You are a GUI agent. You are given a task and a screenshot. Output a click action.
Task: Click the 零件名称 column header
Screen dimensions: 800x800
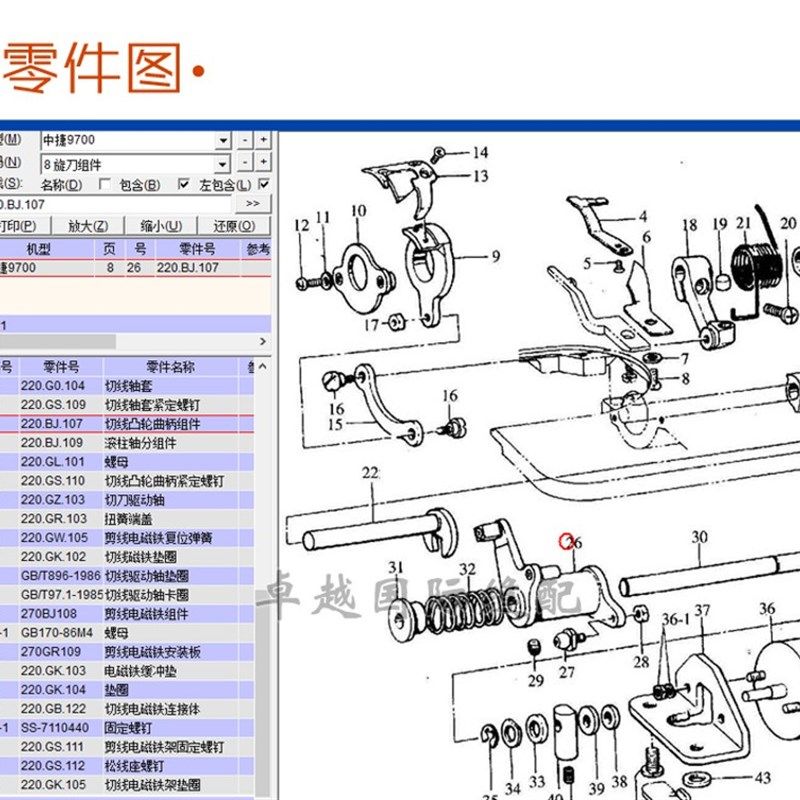click(171, 365)
